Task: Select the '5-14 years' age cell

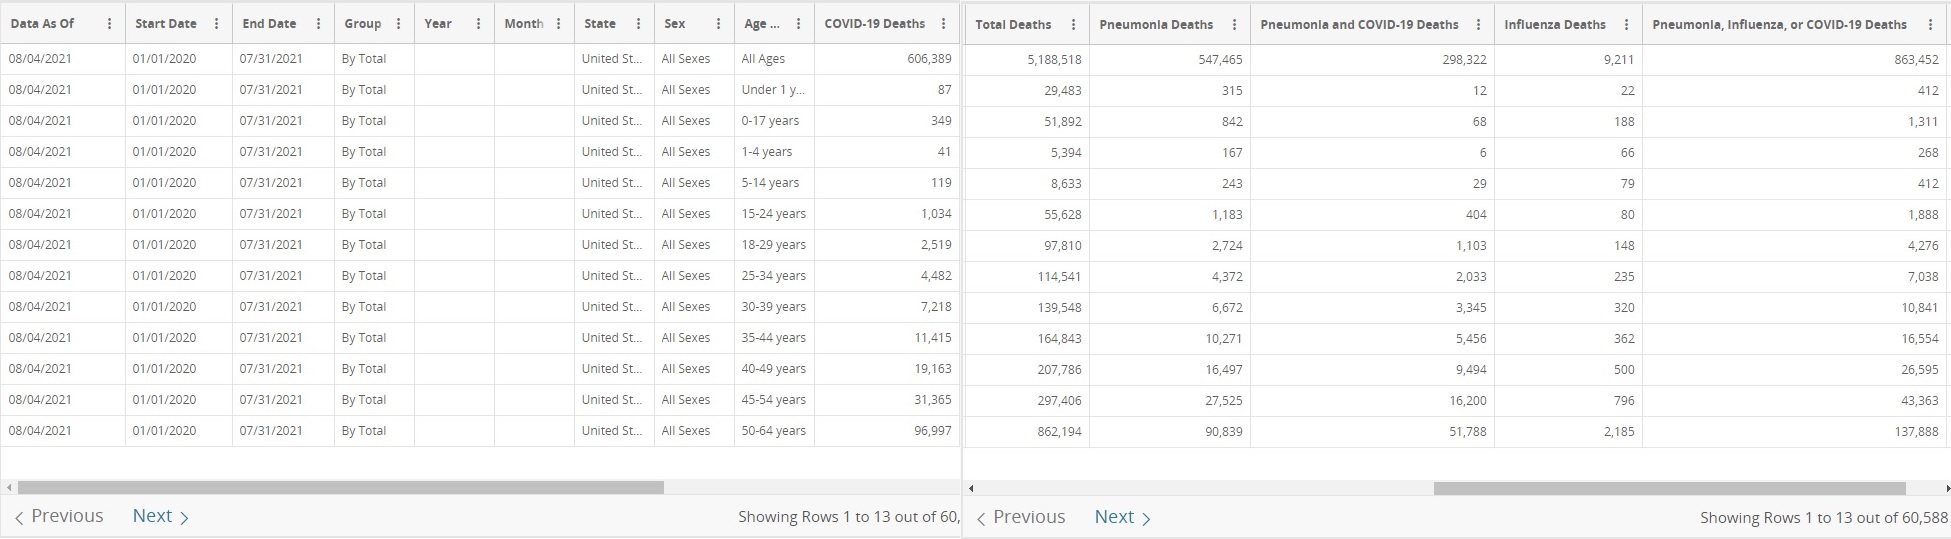Action: (775, 183)
